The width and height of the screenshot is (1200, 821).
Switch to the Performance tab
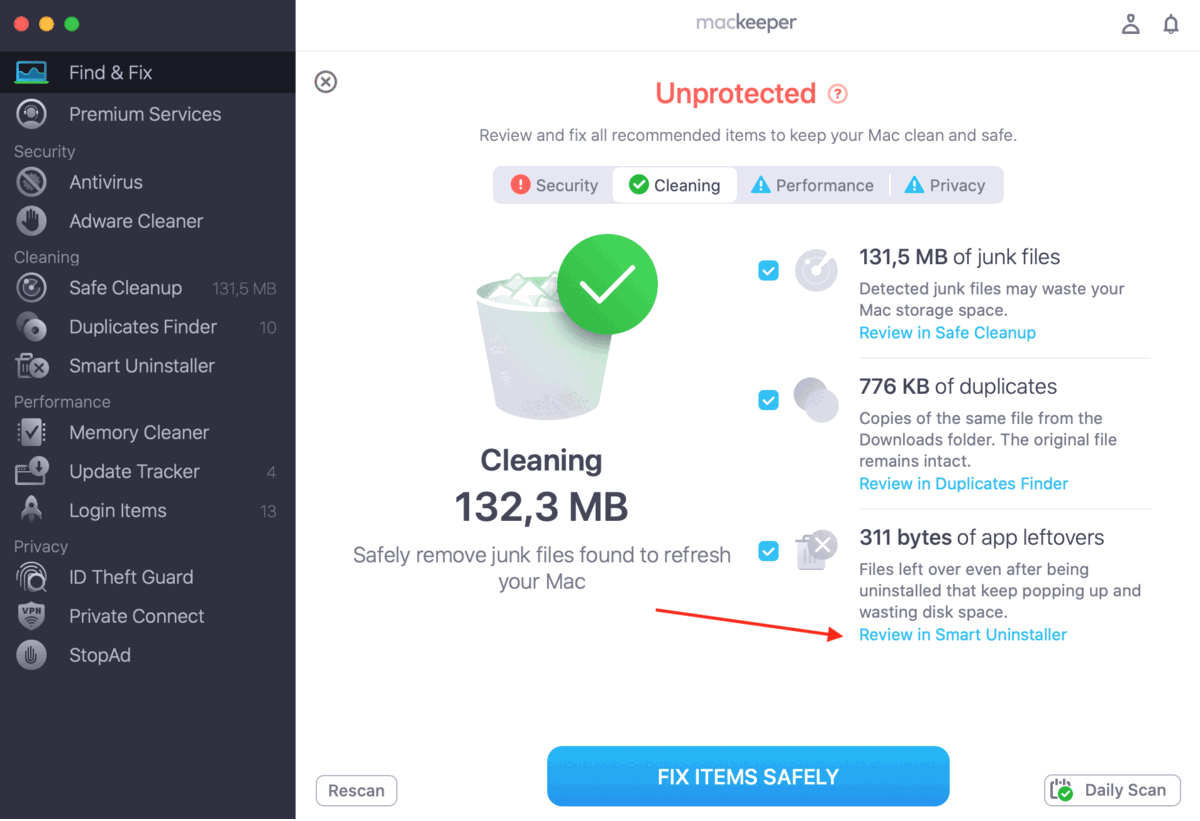[812, 185]
